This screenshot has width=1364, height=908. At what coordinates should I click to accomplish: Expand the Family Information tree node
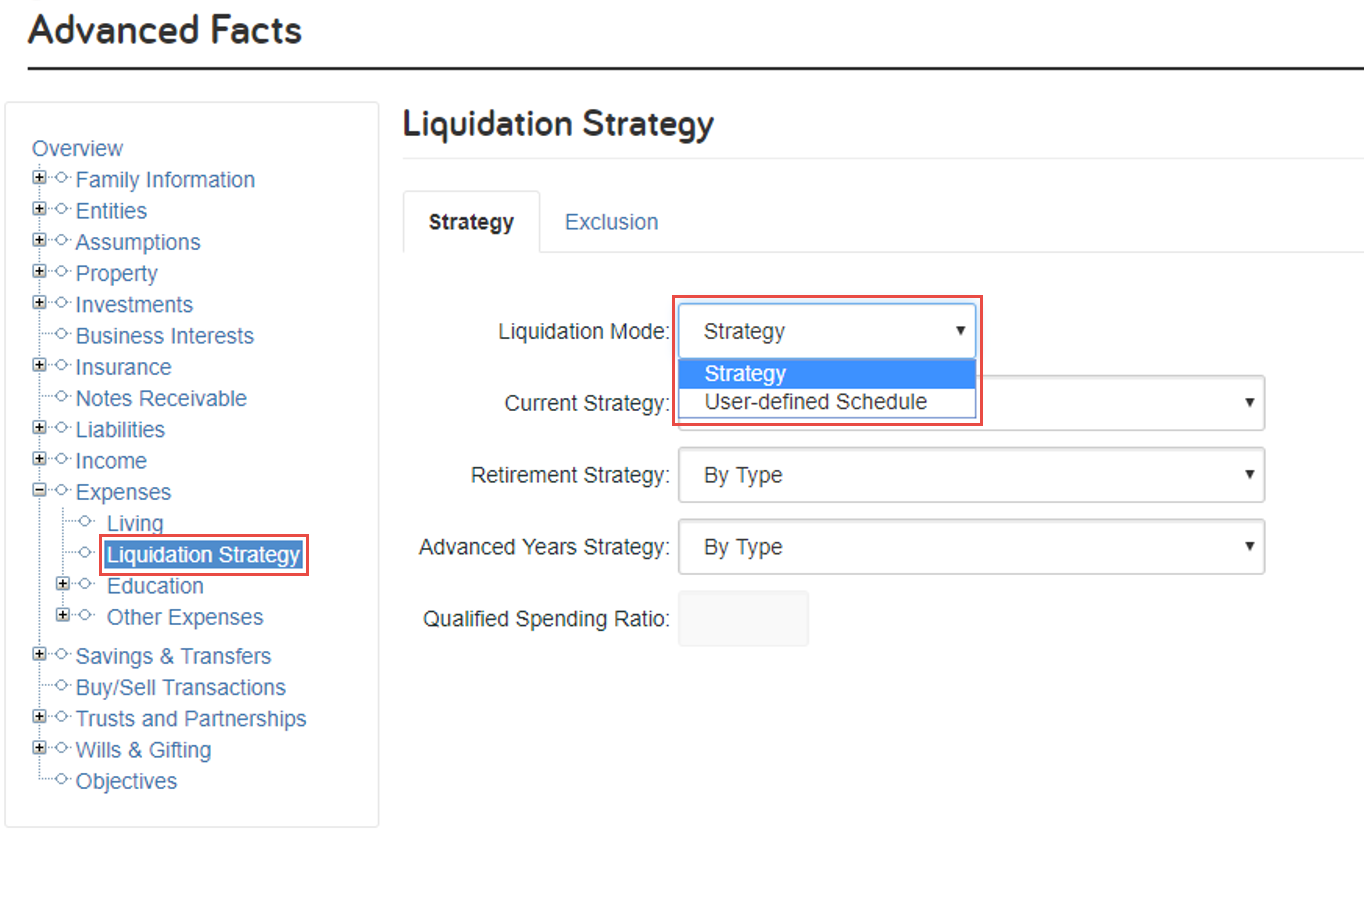click(39, 178)
